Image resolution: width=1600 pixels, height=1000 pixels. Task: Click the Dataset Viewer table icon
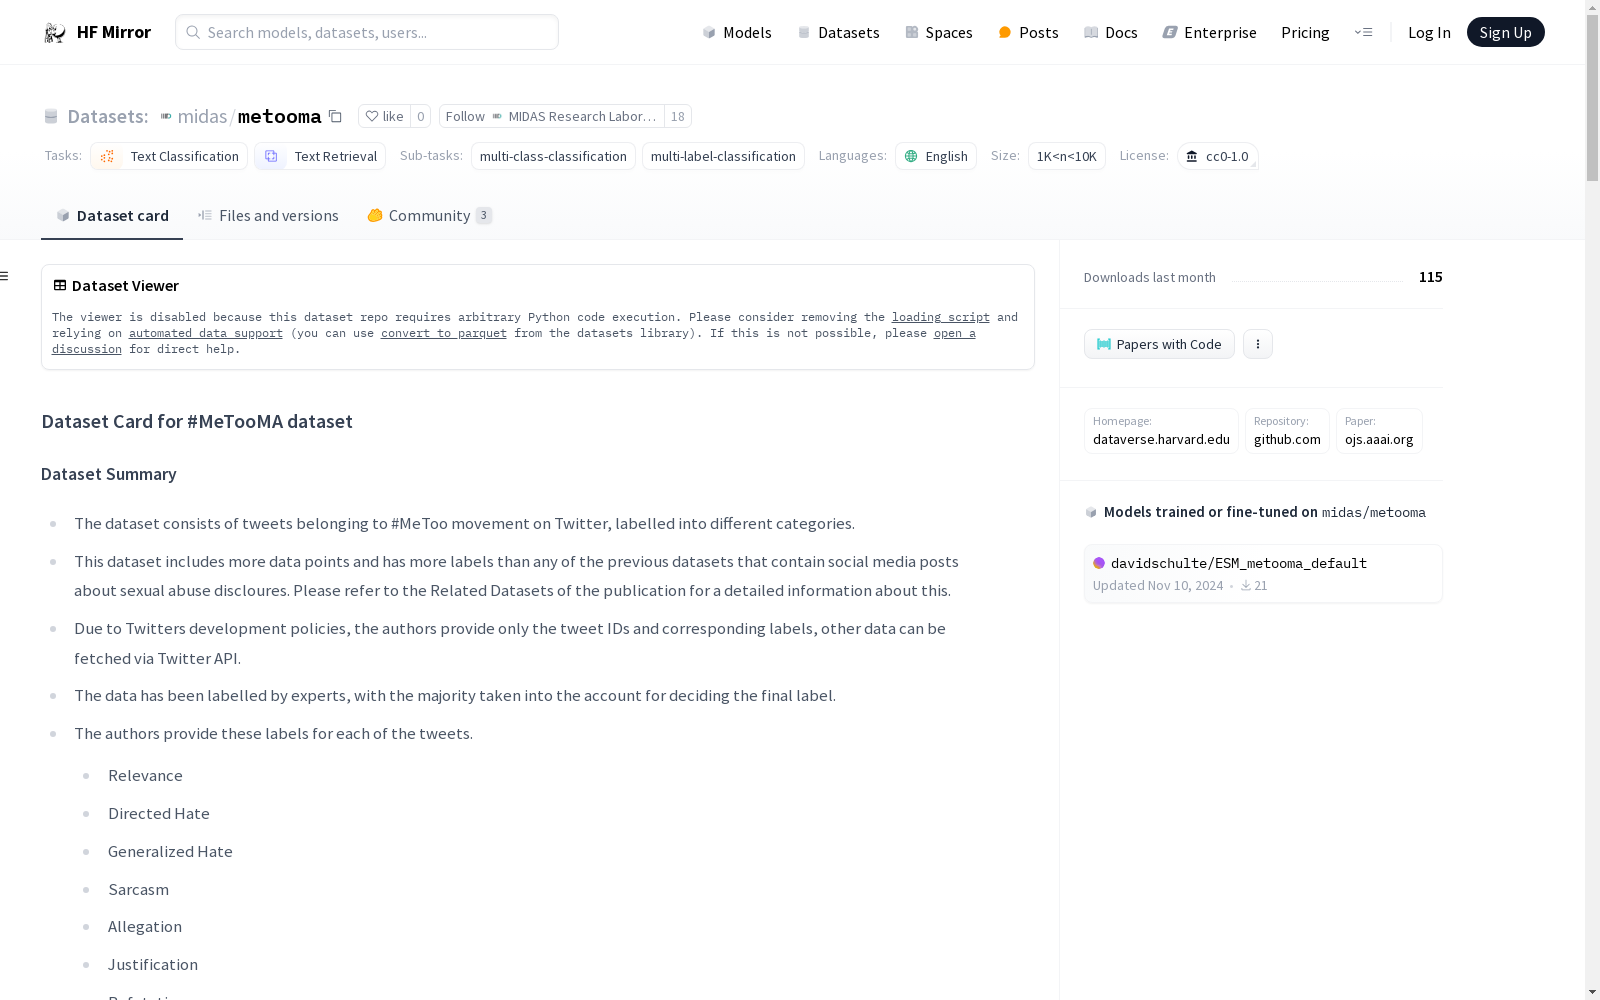coord(60,285)
